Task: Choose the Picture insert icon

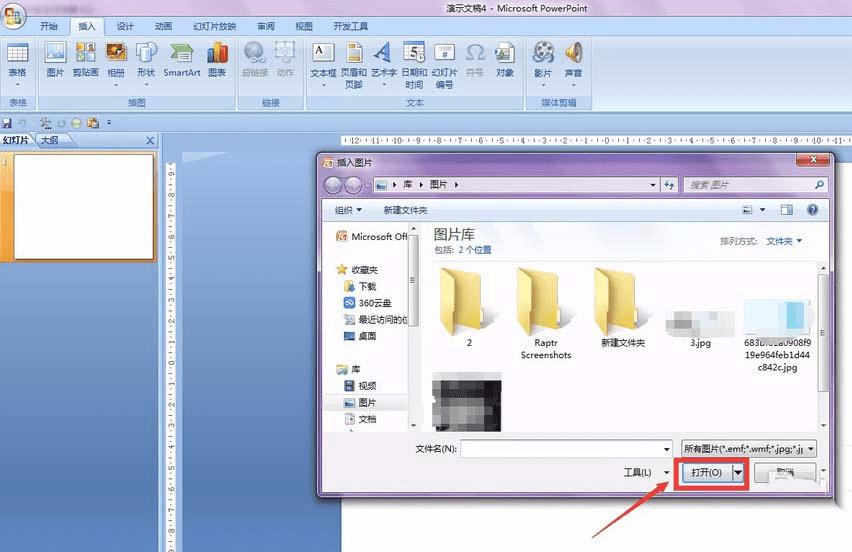Action: point(55,59)
